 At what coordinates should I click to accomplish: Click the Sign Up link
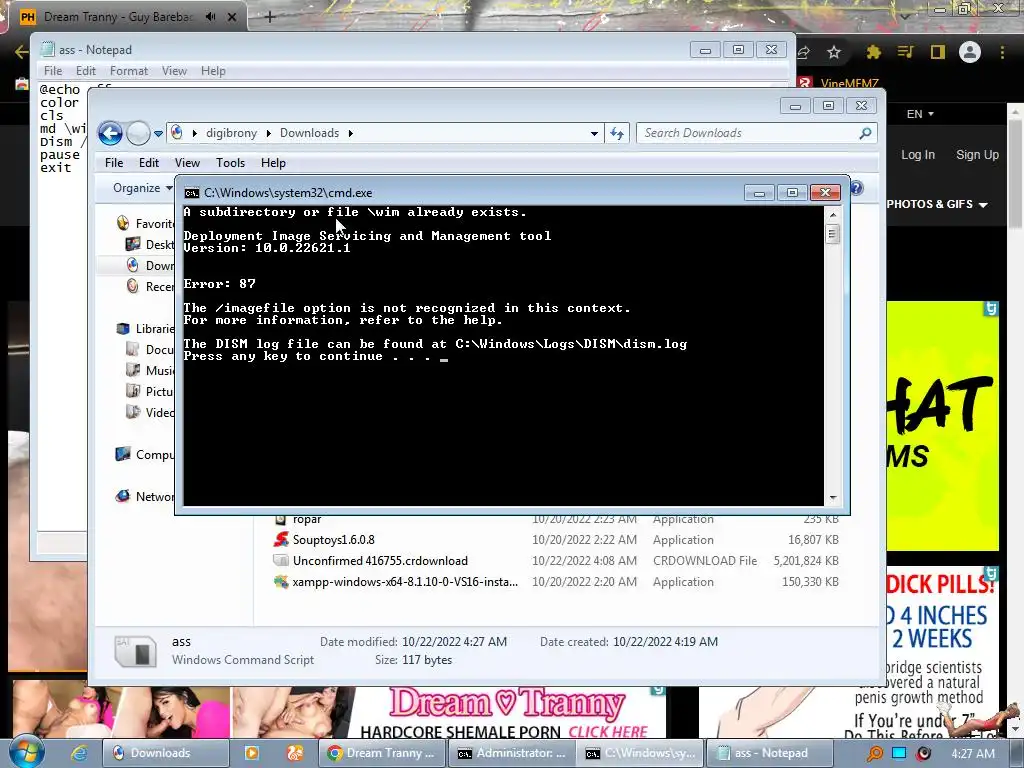click(977, 155)
